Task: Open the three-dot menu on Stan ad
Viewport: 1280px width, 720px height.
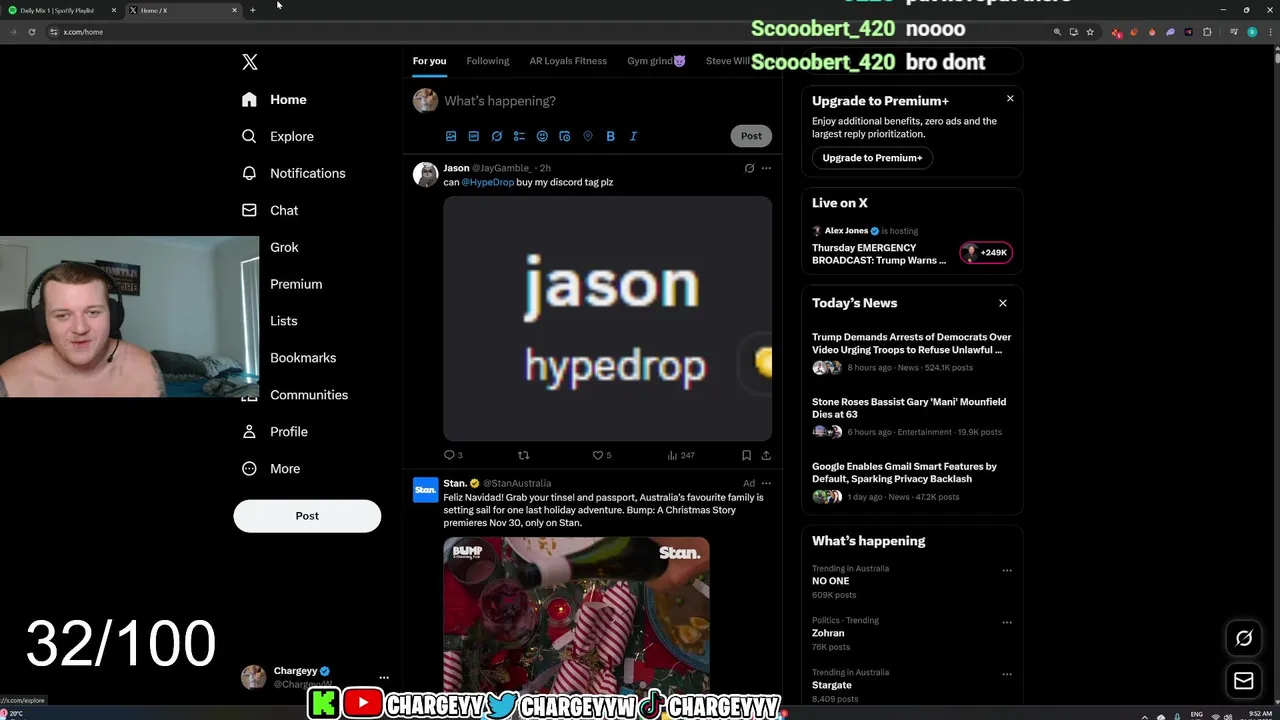Action: [766, 483]
